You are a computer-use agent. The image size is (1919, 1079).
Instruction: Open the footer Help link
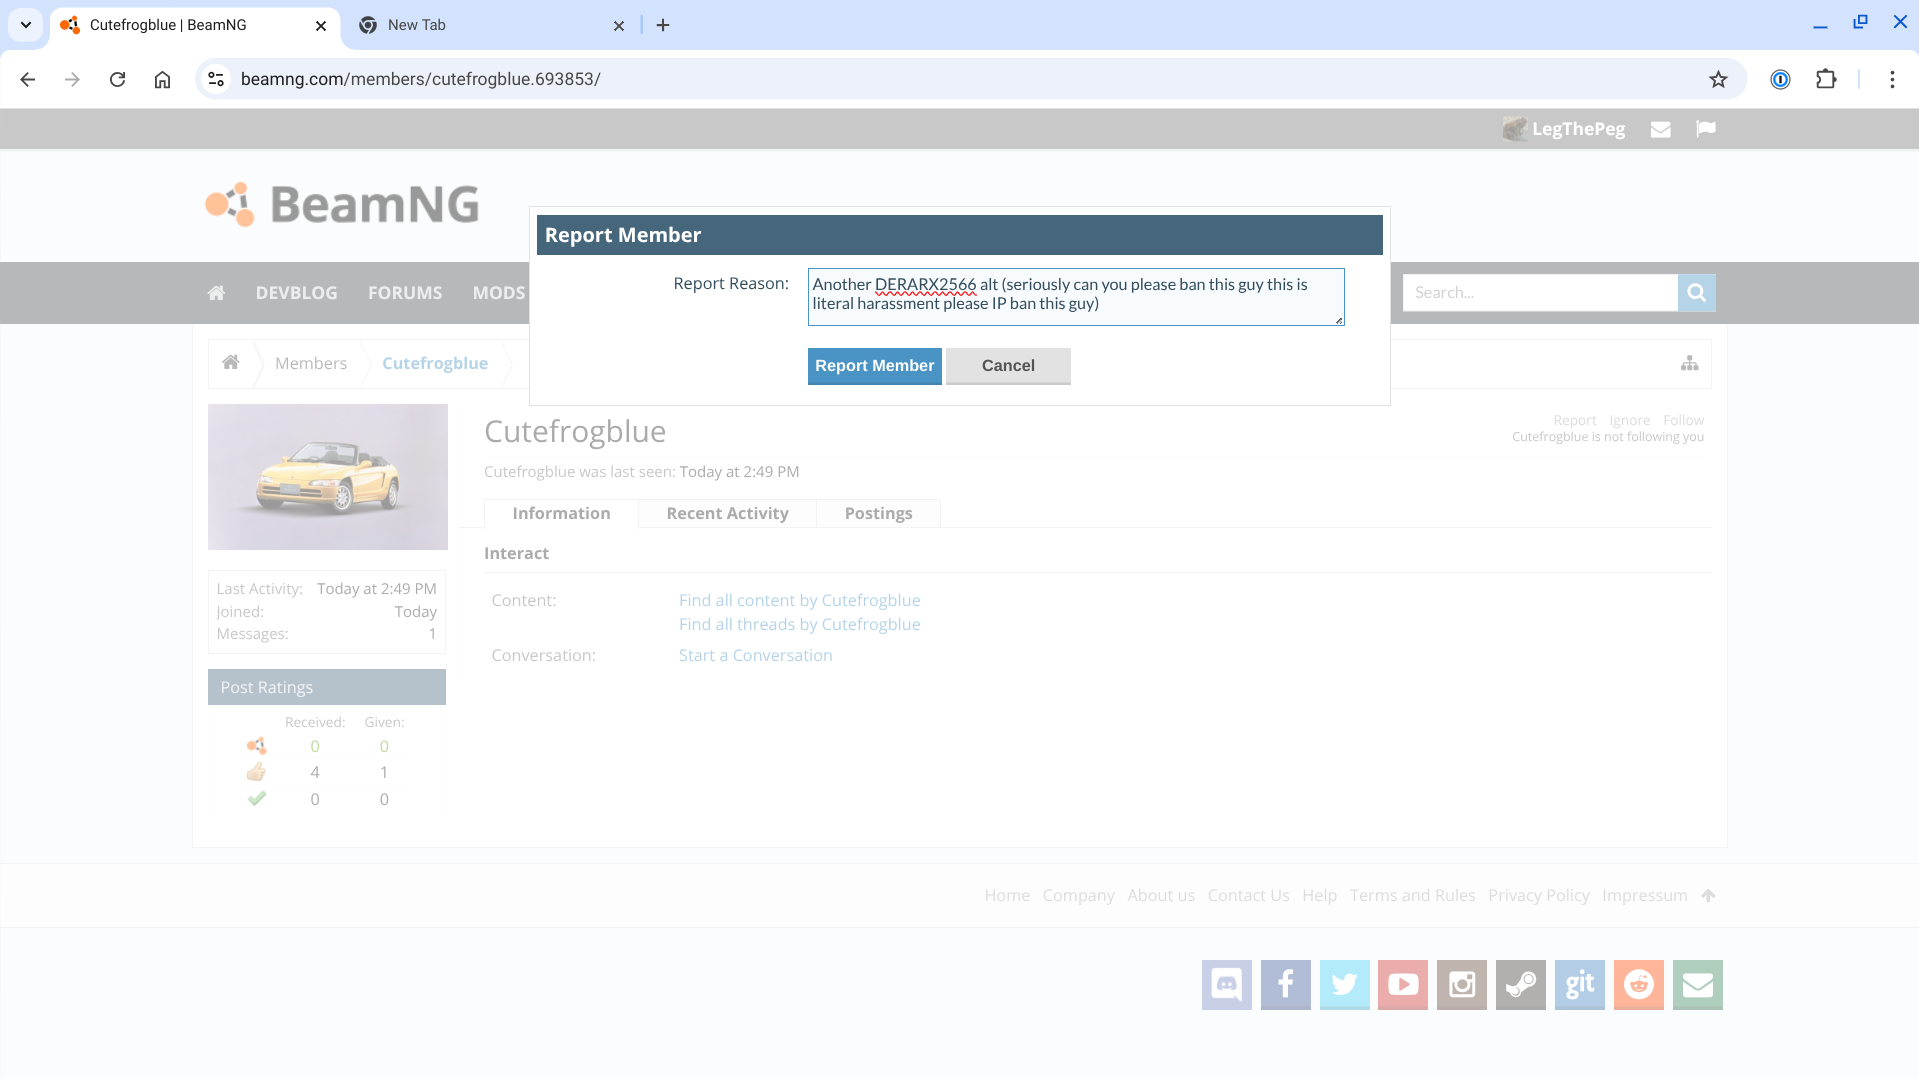[x=1319, y=895]
